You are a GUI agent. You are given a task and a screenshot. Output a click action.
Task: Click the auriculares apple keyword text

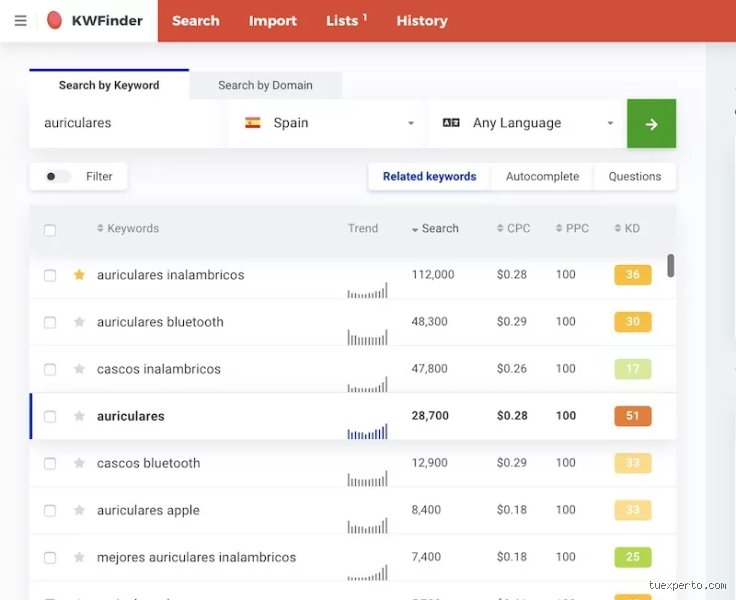[x=148, y=510]
